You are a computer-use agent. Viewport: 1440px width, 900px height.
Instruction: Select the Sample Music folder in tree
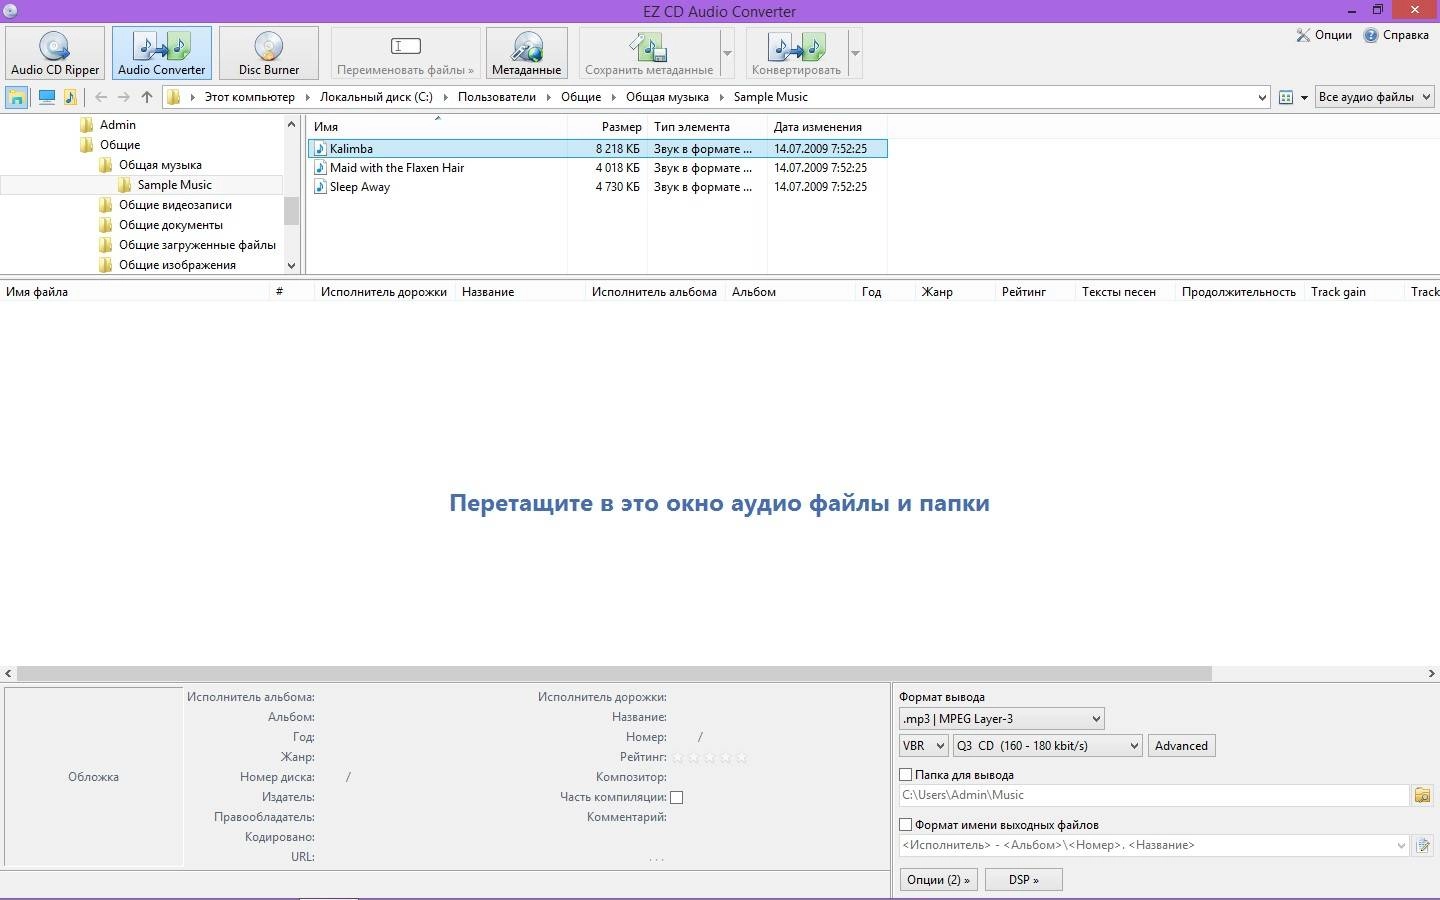coord(174,185)
